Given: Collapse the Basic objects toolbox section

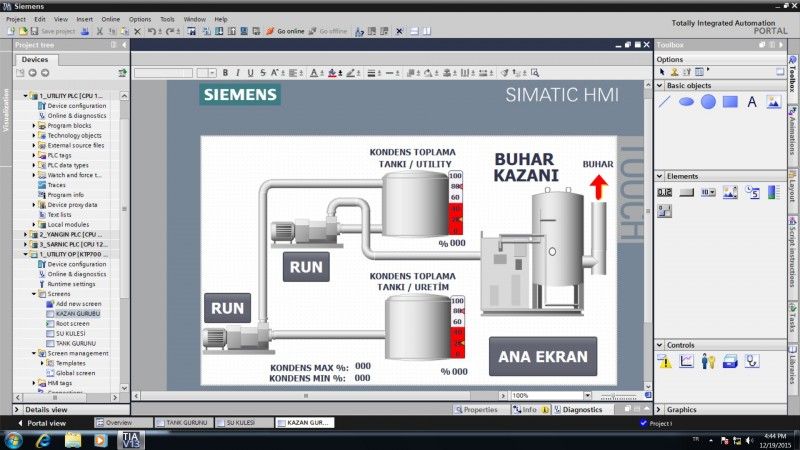Looking at the screenshot, I should pos(660,85).
